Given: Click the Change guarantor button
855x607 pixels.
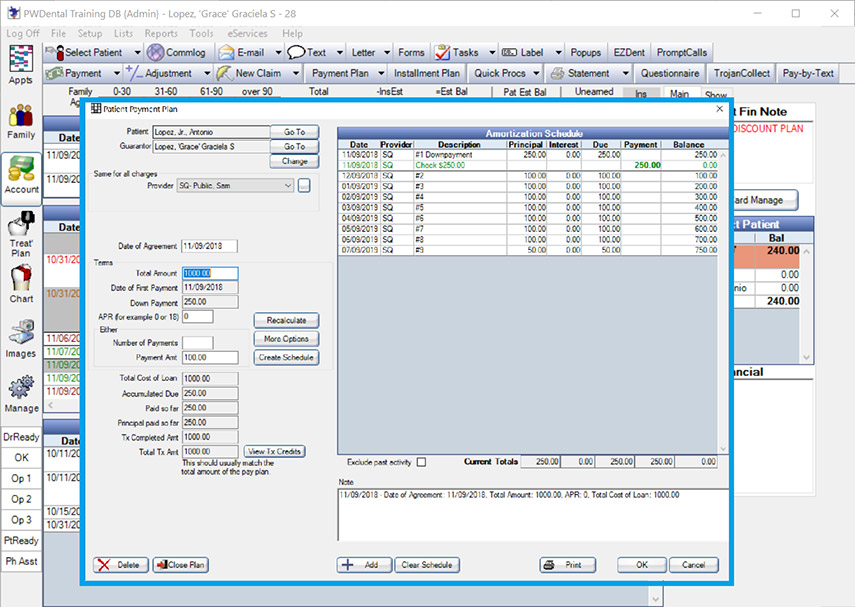Looking at the screenshot, I should pyautogui.click(x=294, y=161).
